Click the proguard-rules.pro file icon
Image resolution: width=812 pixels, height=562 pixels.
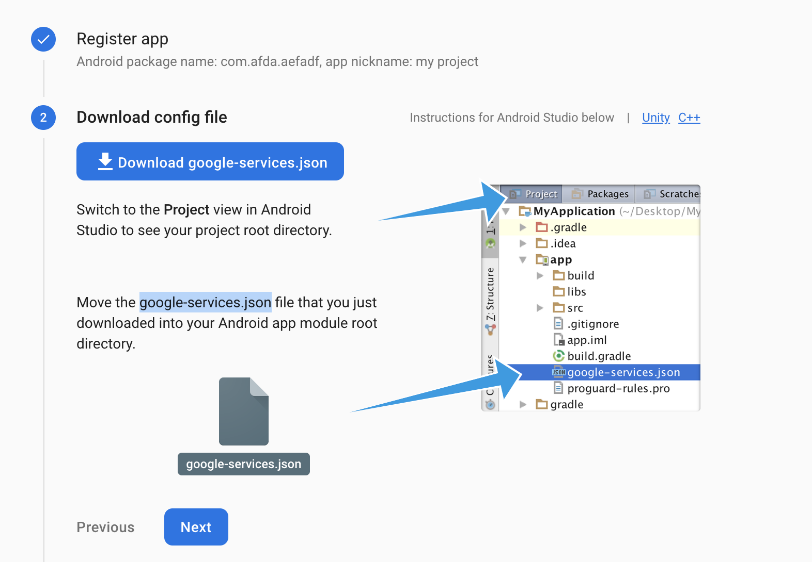(x=558, y=388)
